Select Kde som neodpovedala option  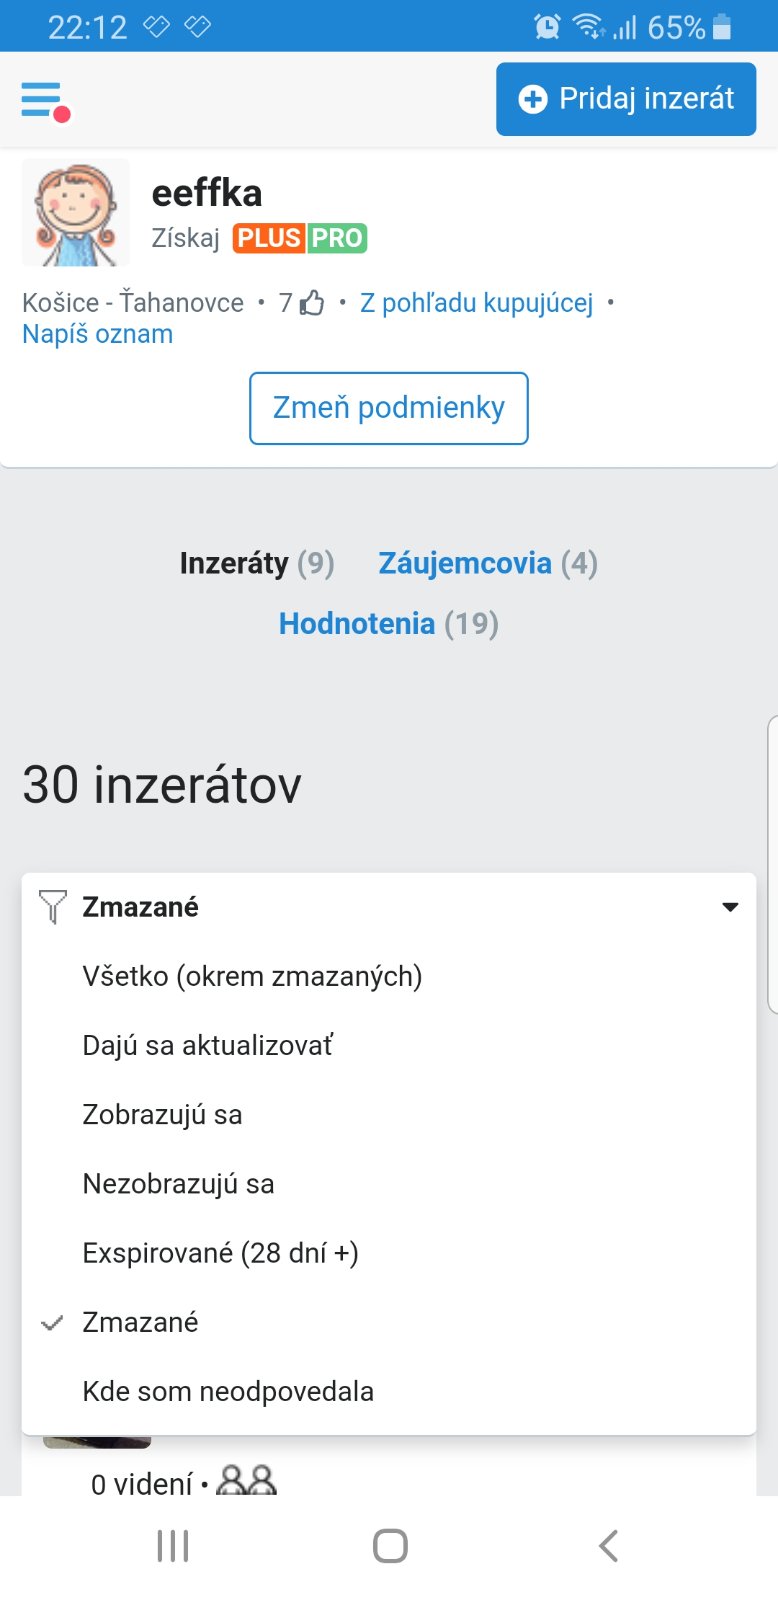(228, 1391)
